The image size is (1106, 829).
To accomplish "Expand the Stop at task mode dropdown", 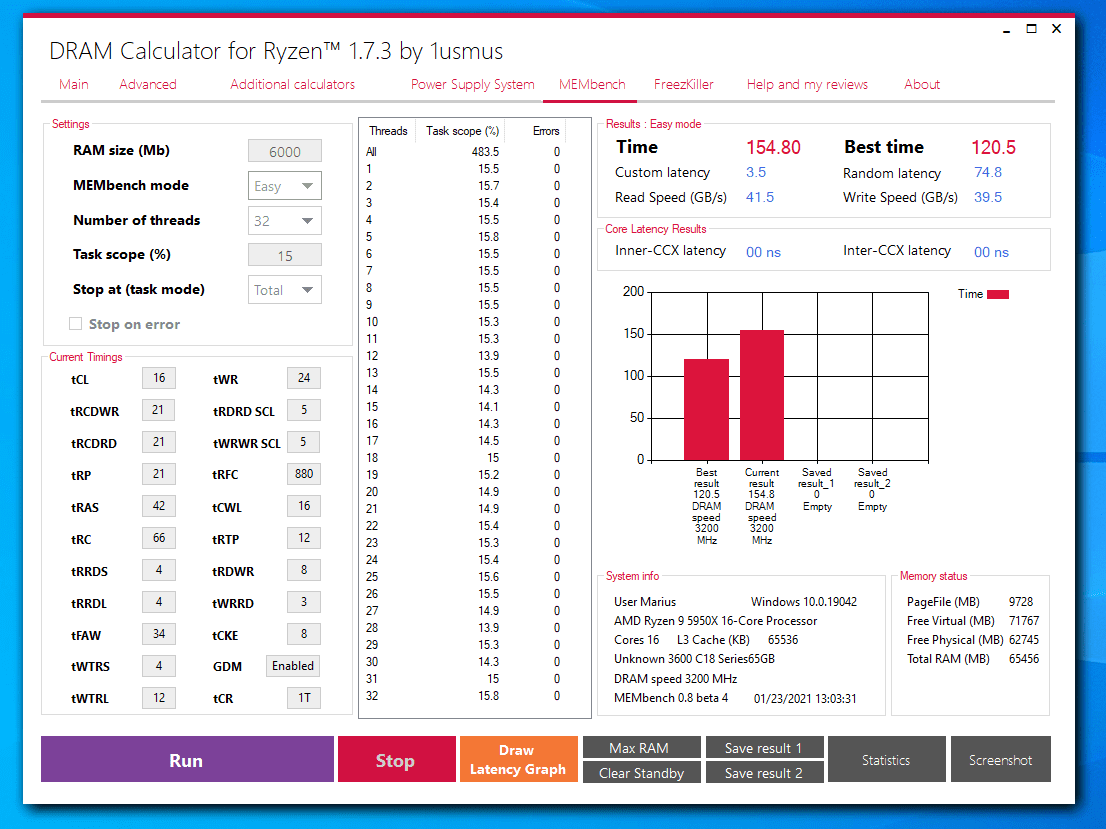I will pyautogui.click(x=285, y=290).
